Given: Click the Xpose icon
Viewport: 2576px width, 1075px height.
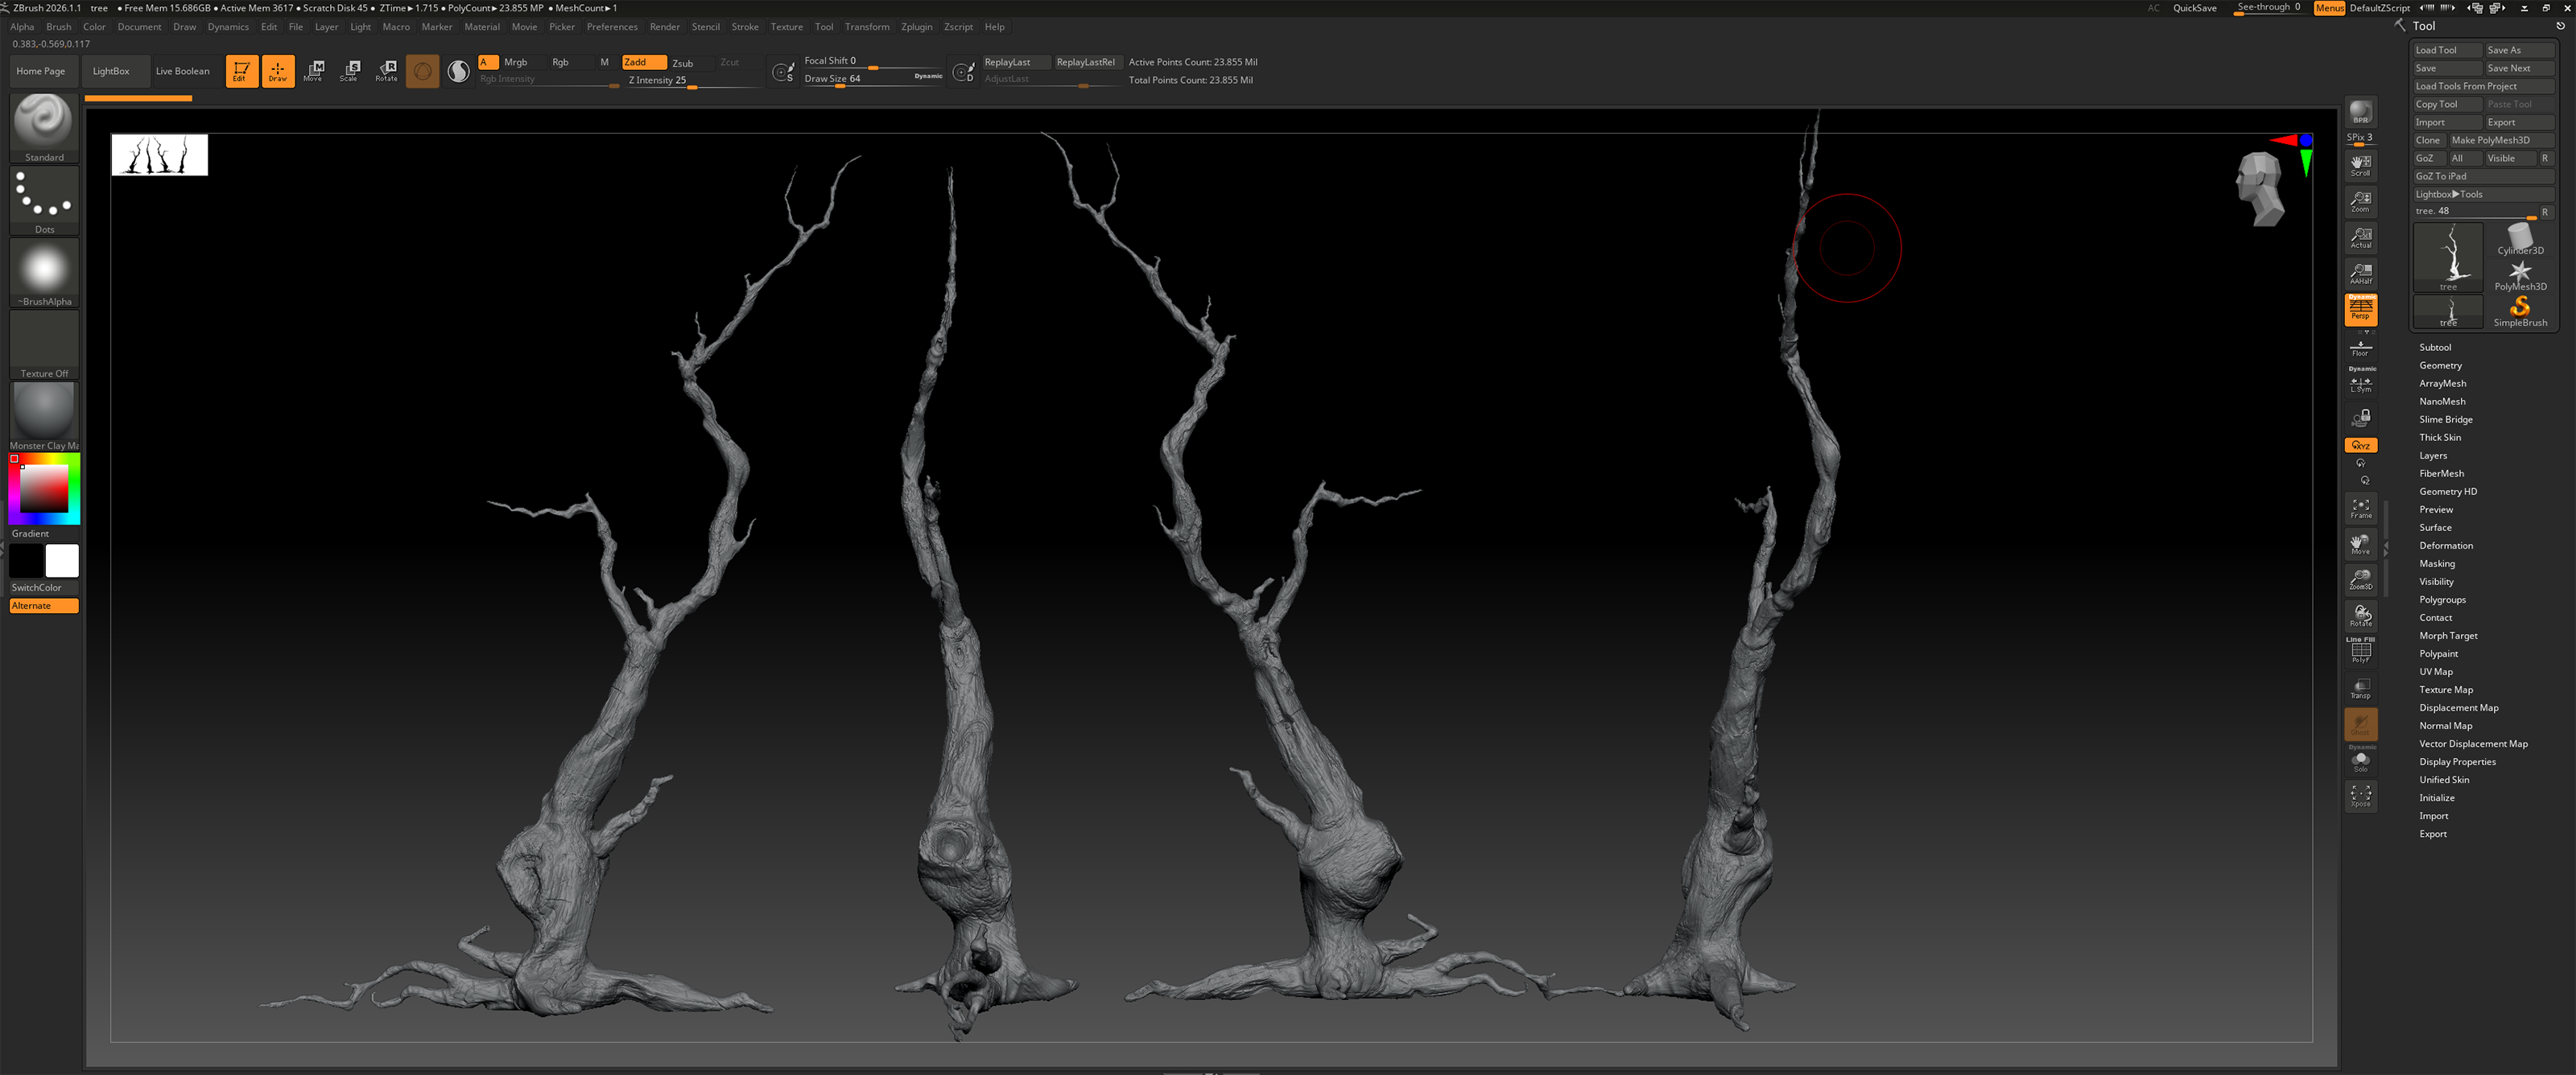Looking at the screenshot, I should tap(2360, 796).
